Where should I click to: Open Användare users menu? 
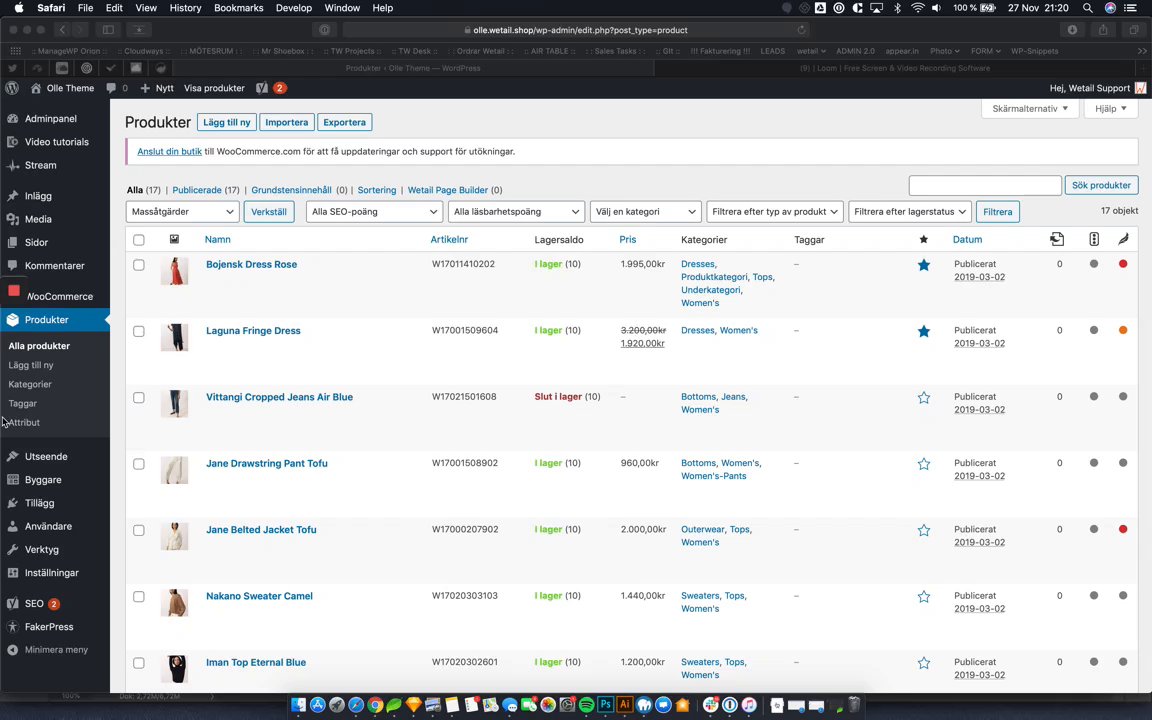coord(48,526)
